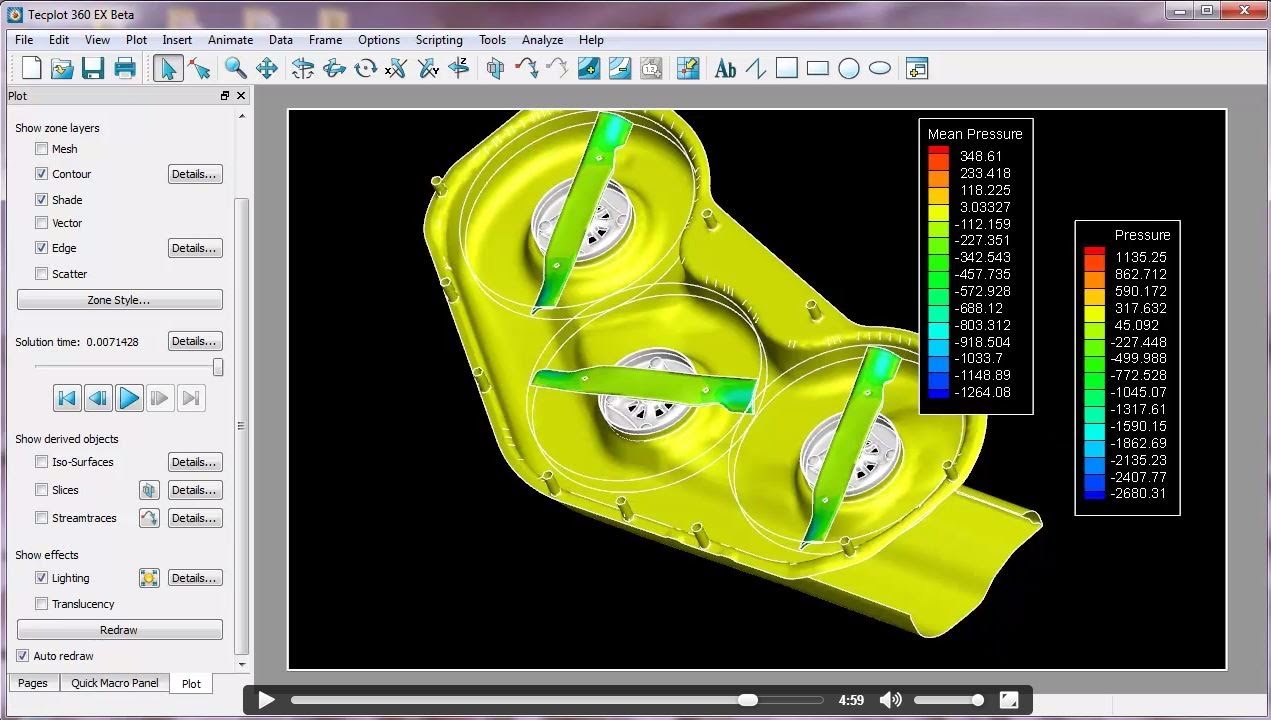Viewport: 1271px width, 720px height.
Task: Save the layout with the floppy disk icon
Action: point(93,68)
